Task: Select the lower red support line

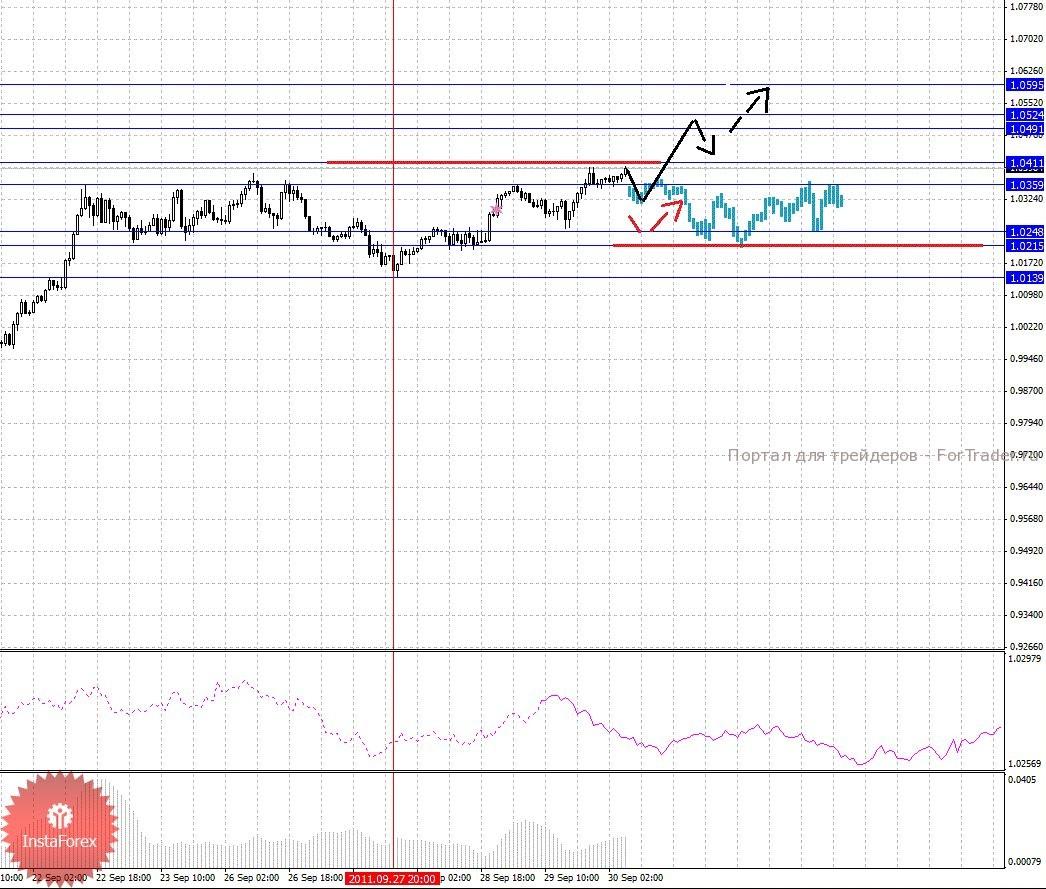Action: 800,245
